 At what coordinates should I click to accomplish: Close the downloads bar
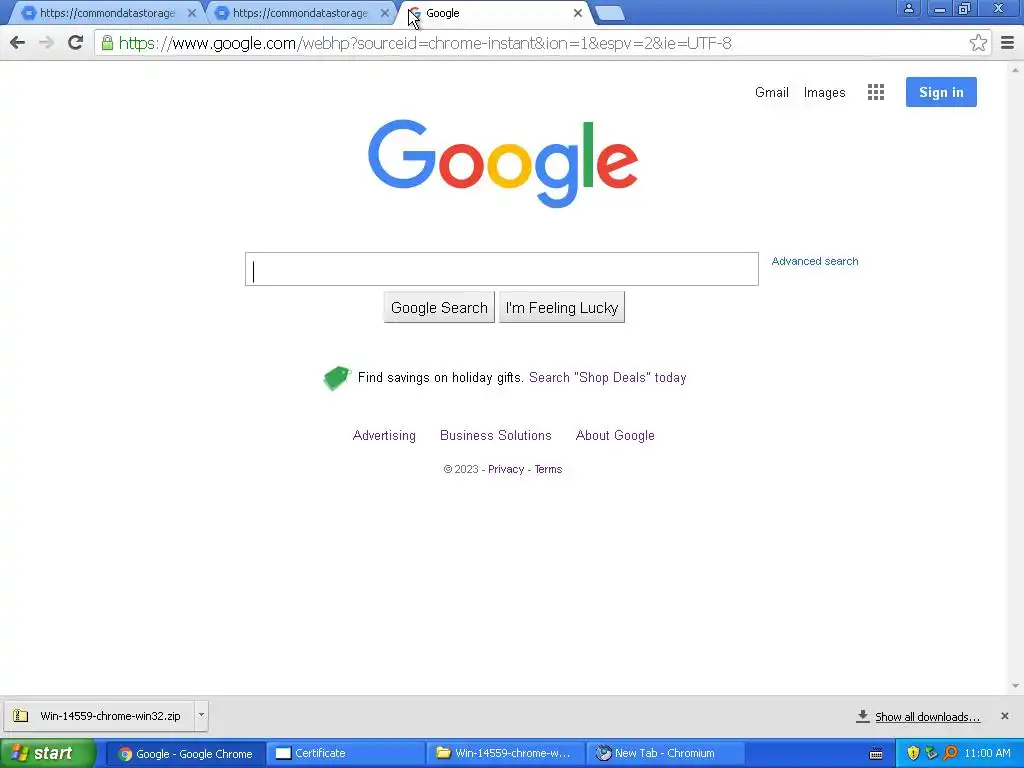point(1004,716)
